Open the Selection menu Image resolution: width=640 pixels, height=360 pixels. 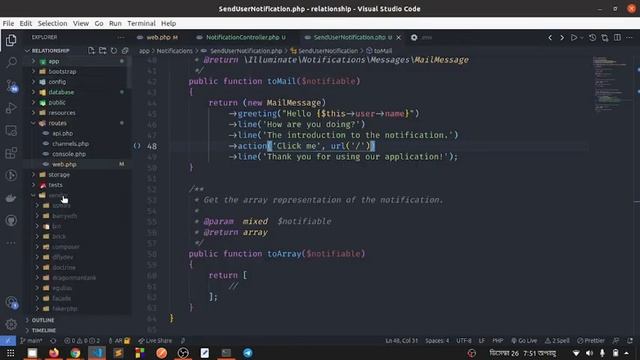point(52,23)
